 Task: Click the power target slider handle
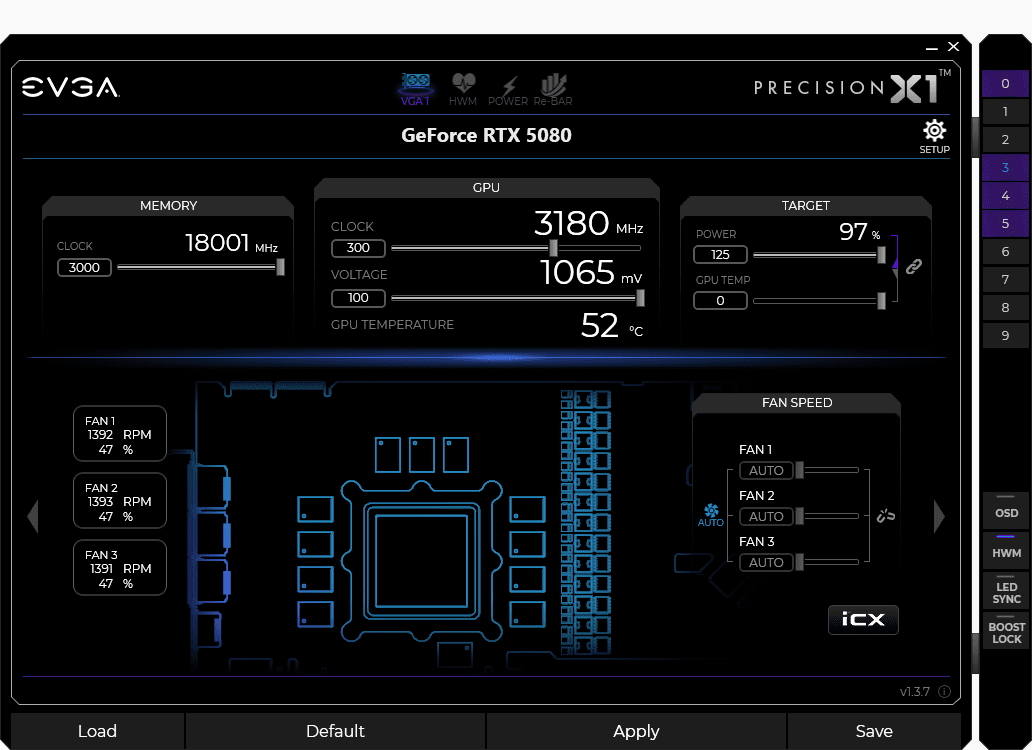point(881,255)
